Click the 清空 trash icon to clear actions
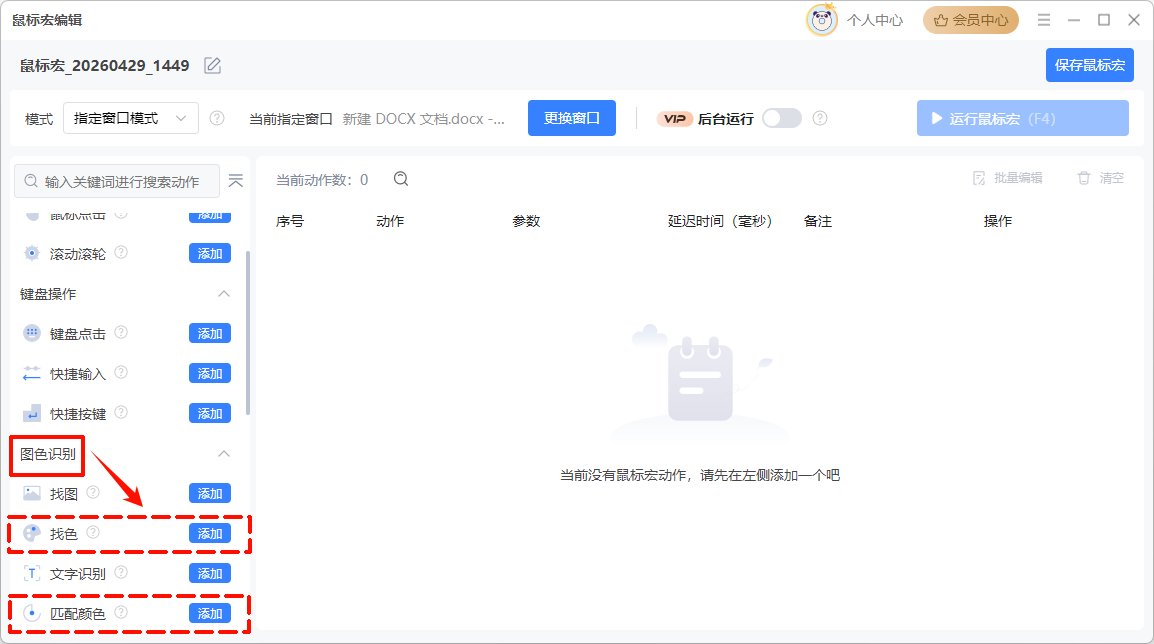Viewport: 1154px width, 644px height. pyautogui.click(x=1083, y=178)
